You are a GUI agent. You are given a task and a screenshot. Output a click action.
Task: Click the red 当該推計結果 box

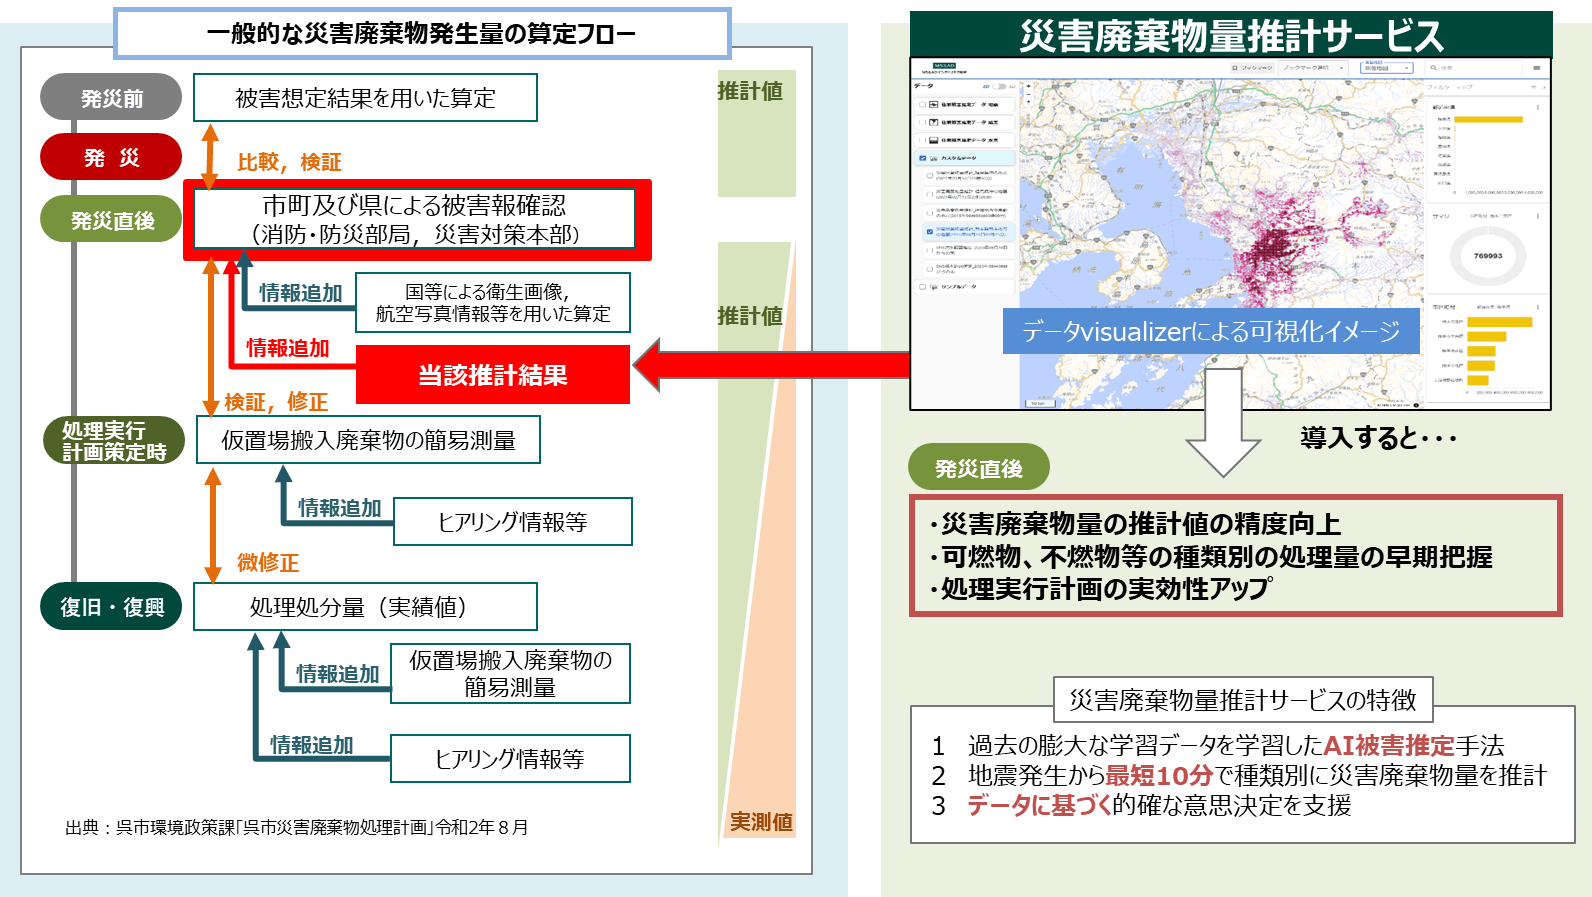[x=493, y=375]
